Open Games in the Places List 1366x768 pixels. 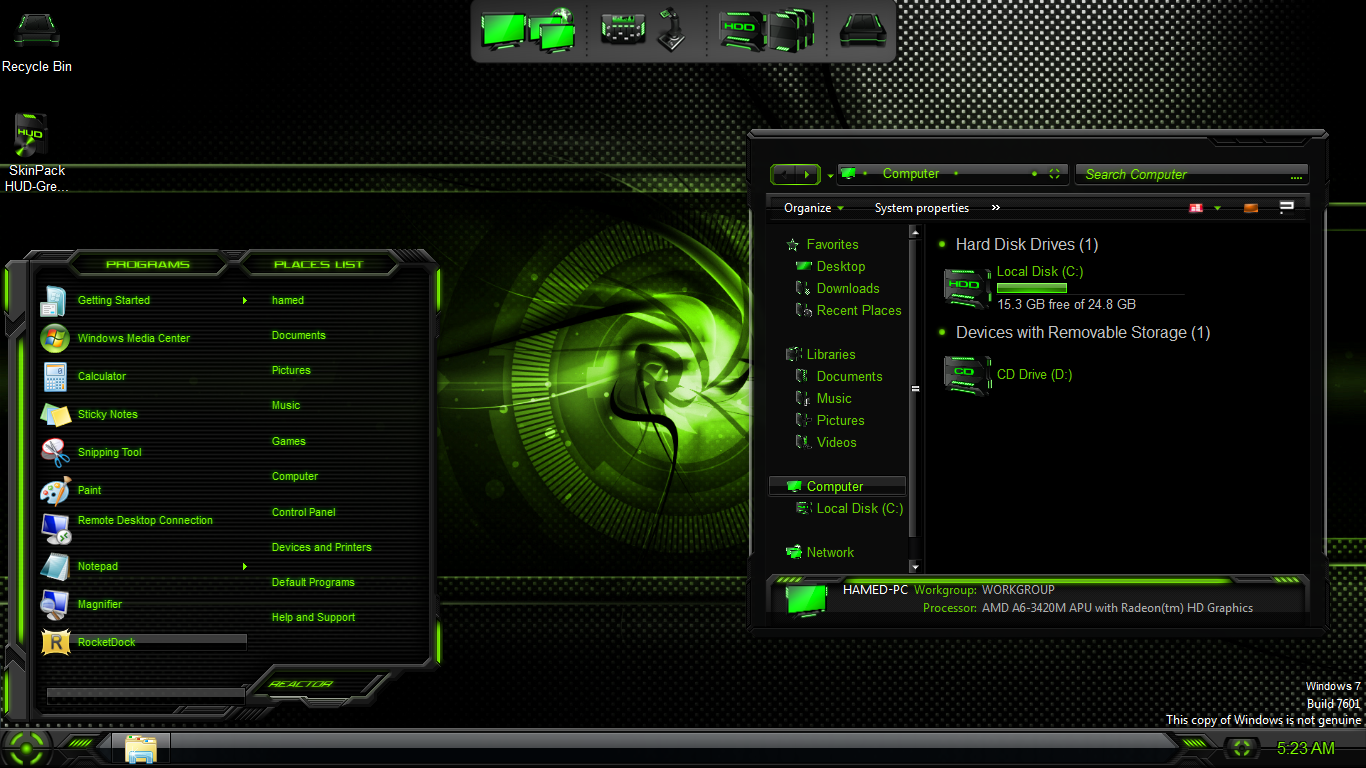coord(289,441)
